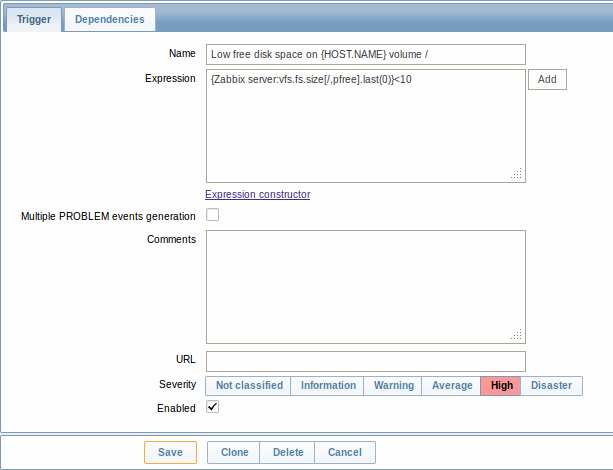The height and width of the screenshot is (470, 613).
Task: Set severity to Information
Action: click(x=327, y=386)
